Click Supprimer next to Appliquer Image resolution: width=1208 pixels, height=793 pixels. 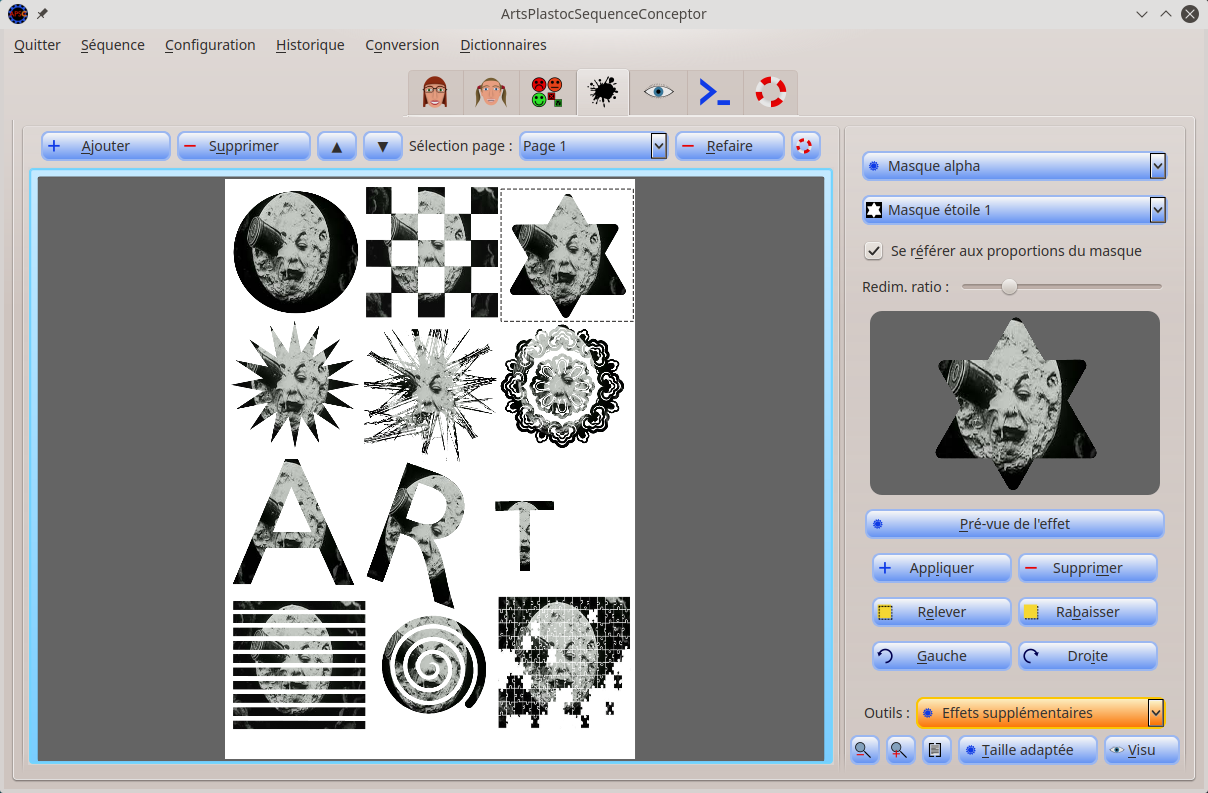[1088, 568]
